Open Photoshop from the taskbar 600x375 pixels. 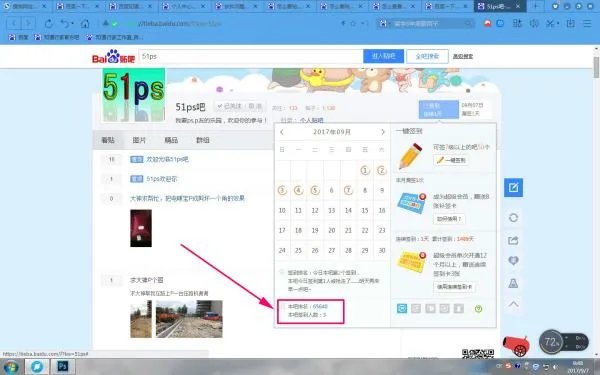(62, 367)
